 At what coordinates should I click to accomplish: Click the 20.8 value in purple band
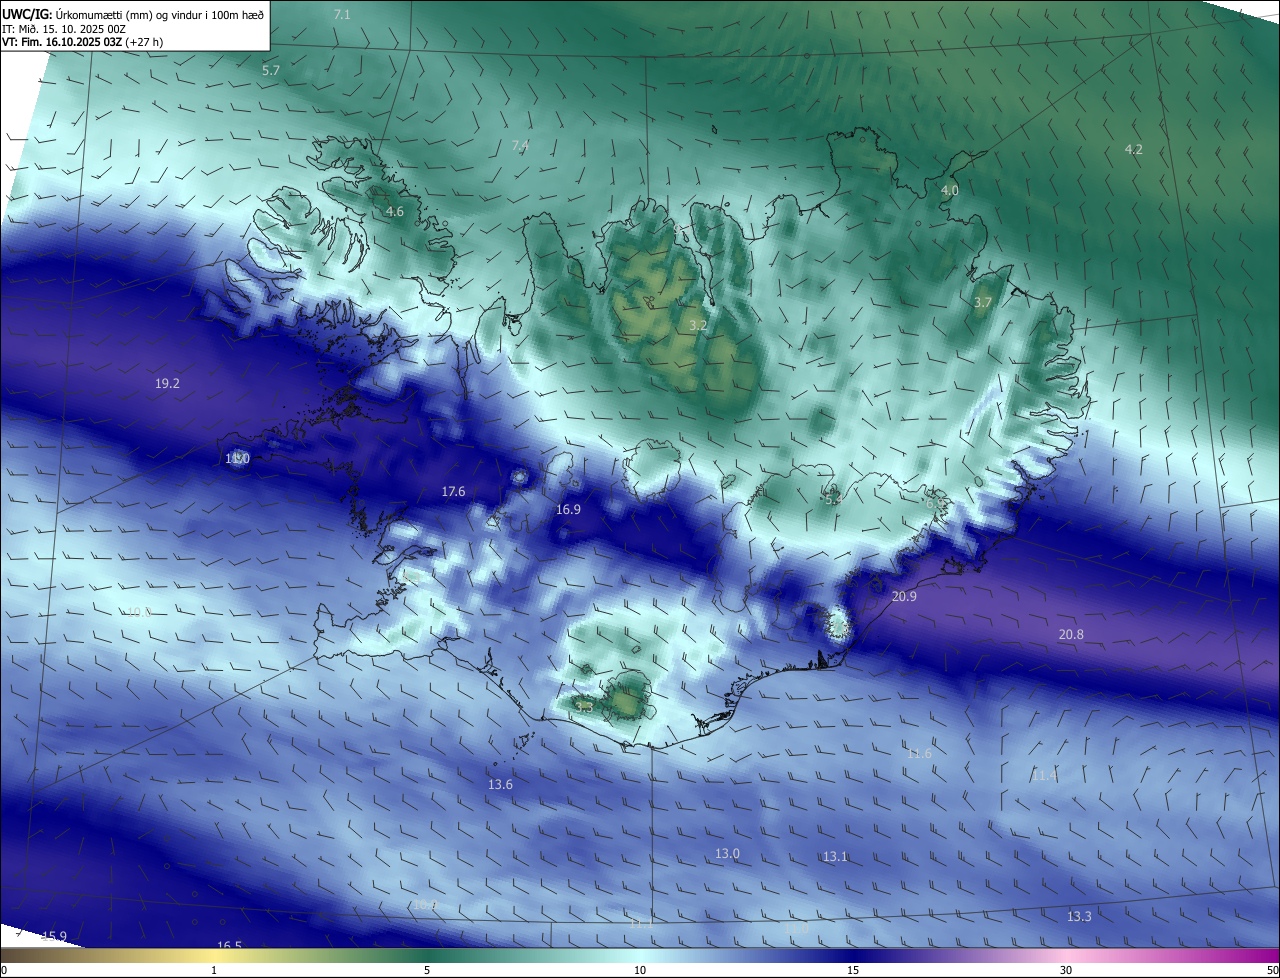point(1071,634)
